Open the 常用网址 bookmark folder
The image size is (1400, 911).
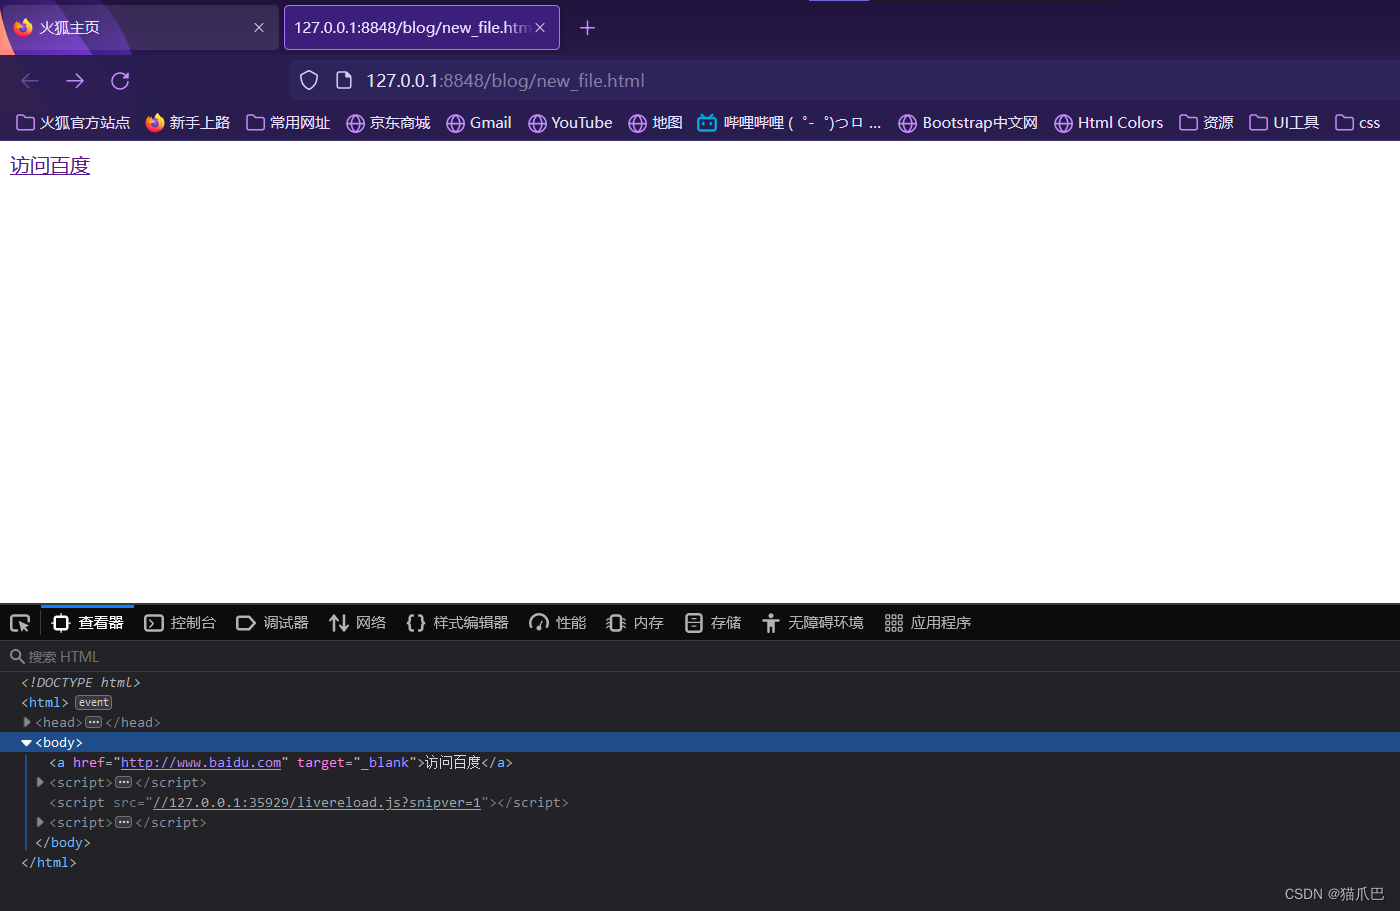(x=288, y=123)
